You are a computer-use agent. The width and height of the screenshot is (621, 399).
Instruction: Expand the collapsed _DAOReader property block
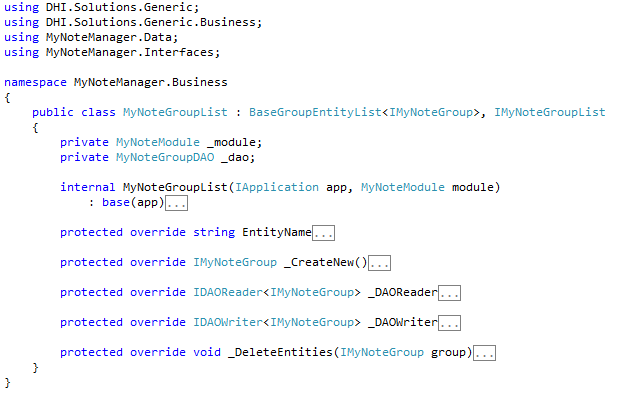tap(450, 293)
